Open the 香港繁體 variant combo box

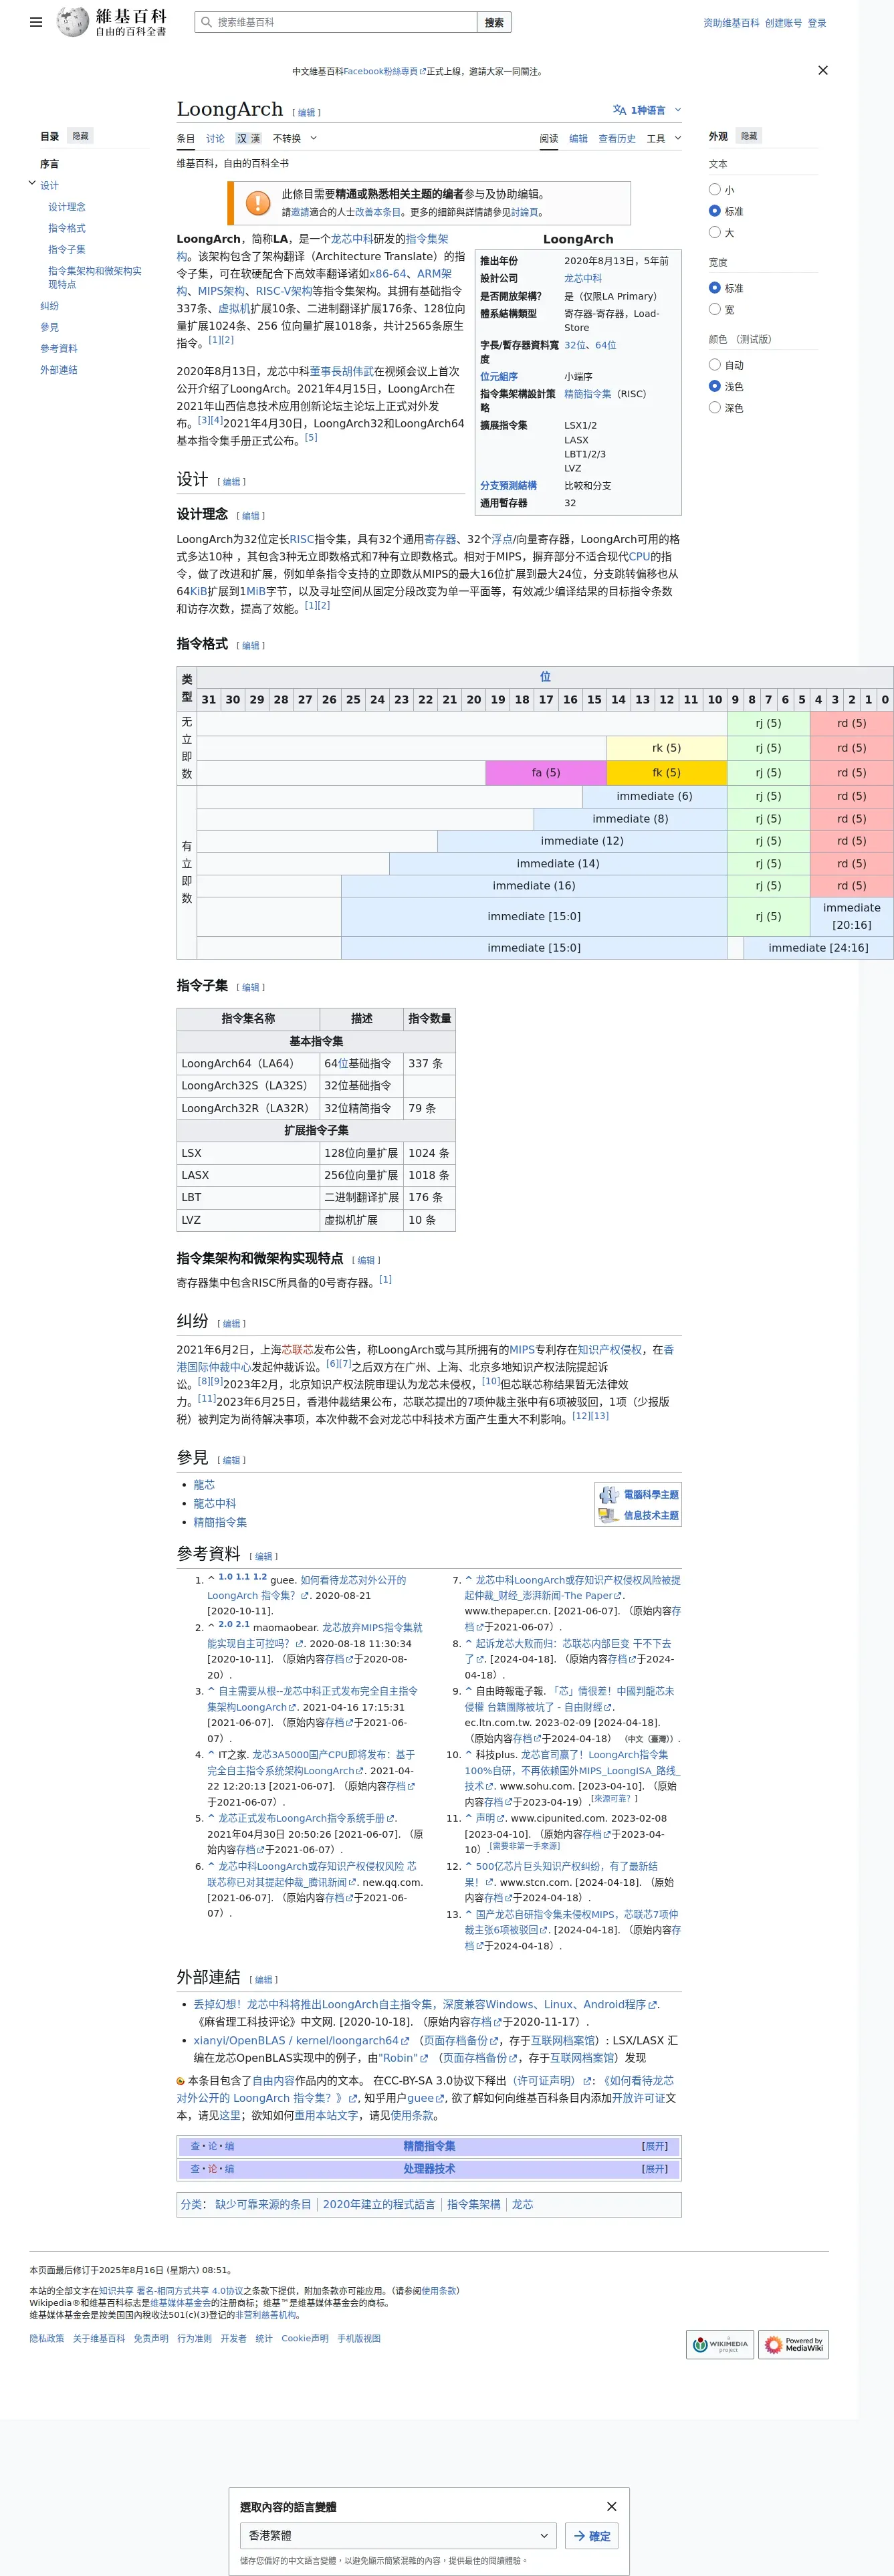[x=398, y=2535]
